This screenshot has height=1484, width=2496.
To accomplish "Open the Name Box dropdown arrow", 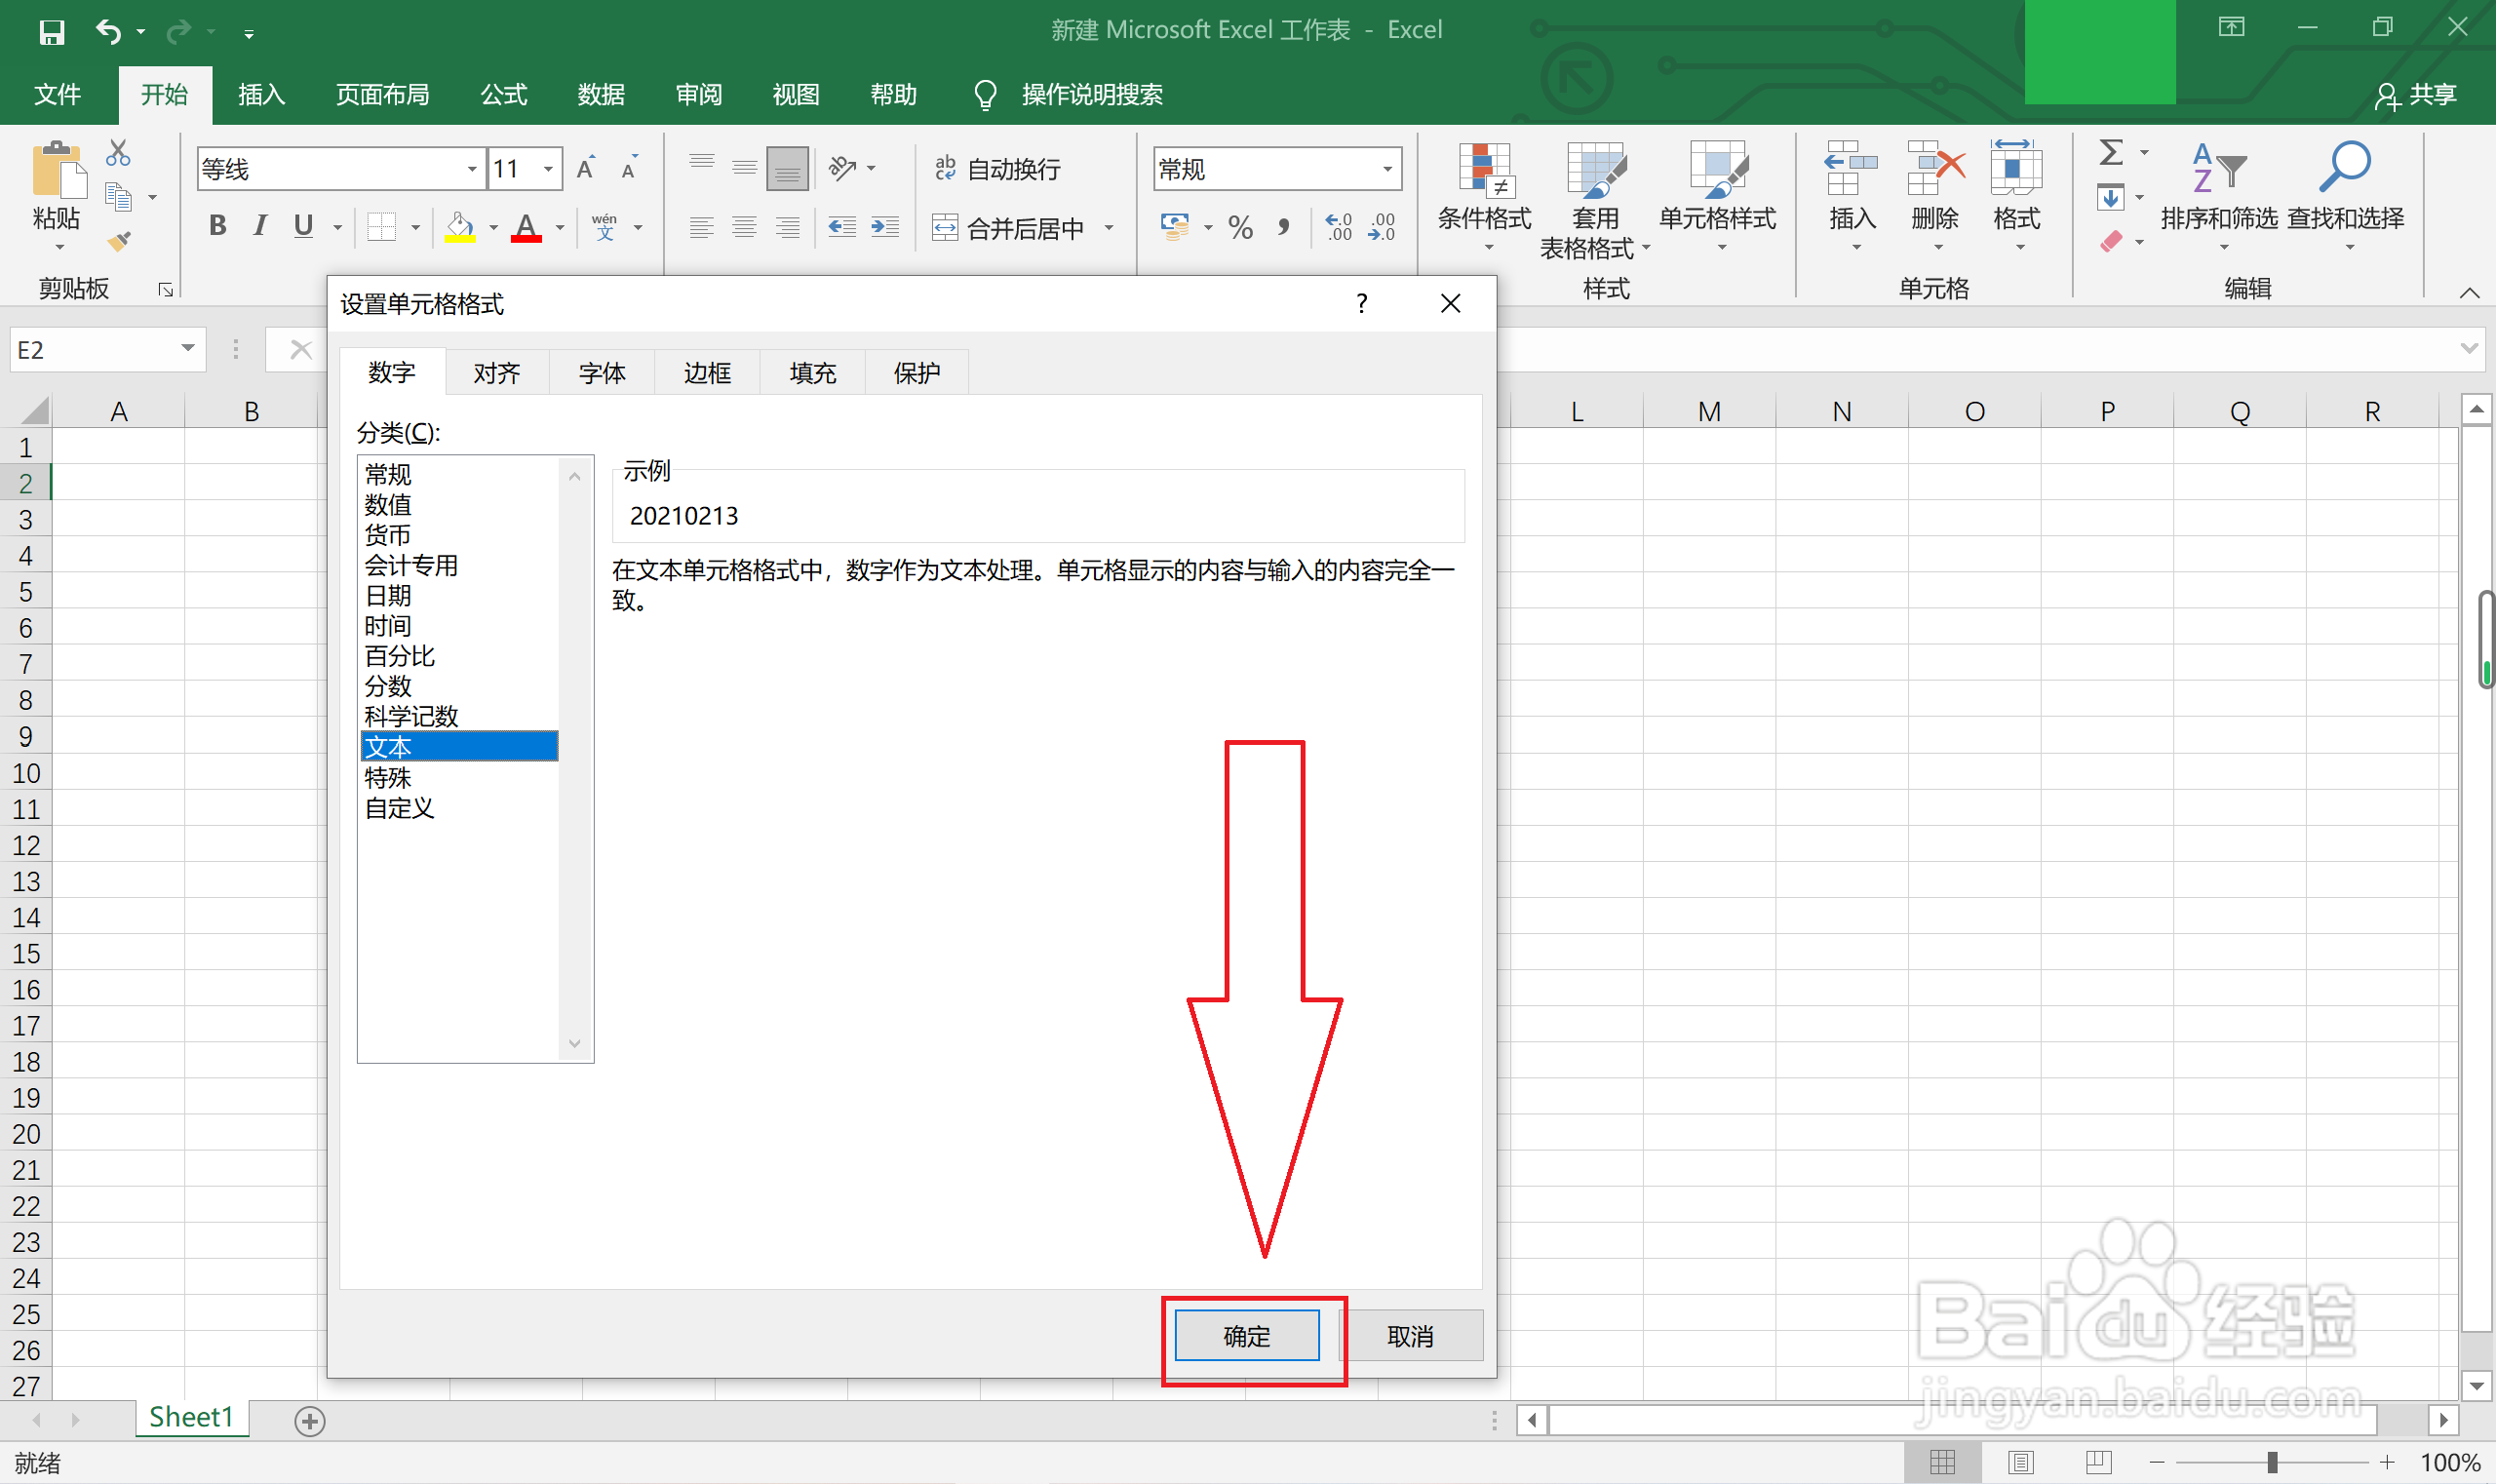I will (187, 349).
